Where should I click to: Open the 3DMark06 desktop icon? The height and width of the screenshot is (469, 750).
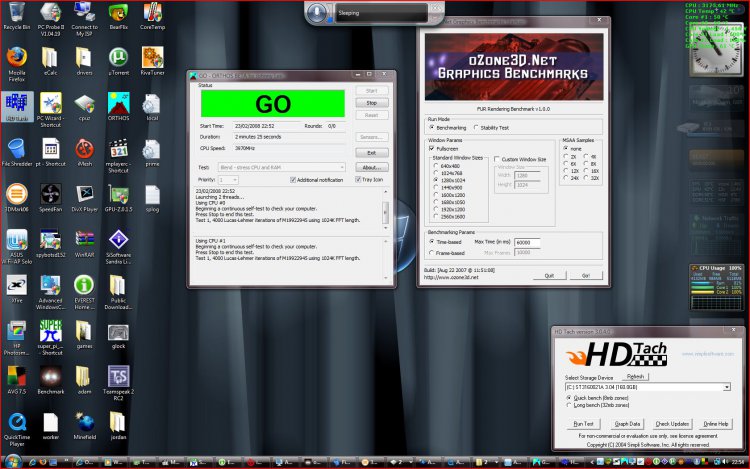17,197
